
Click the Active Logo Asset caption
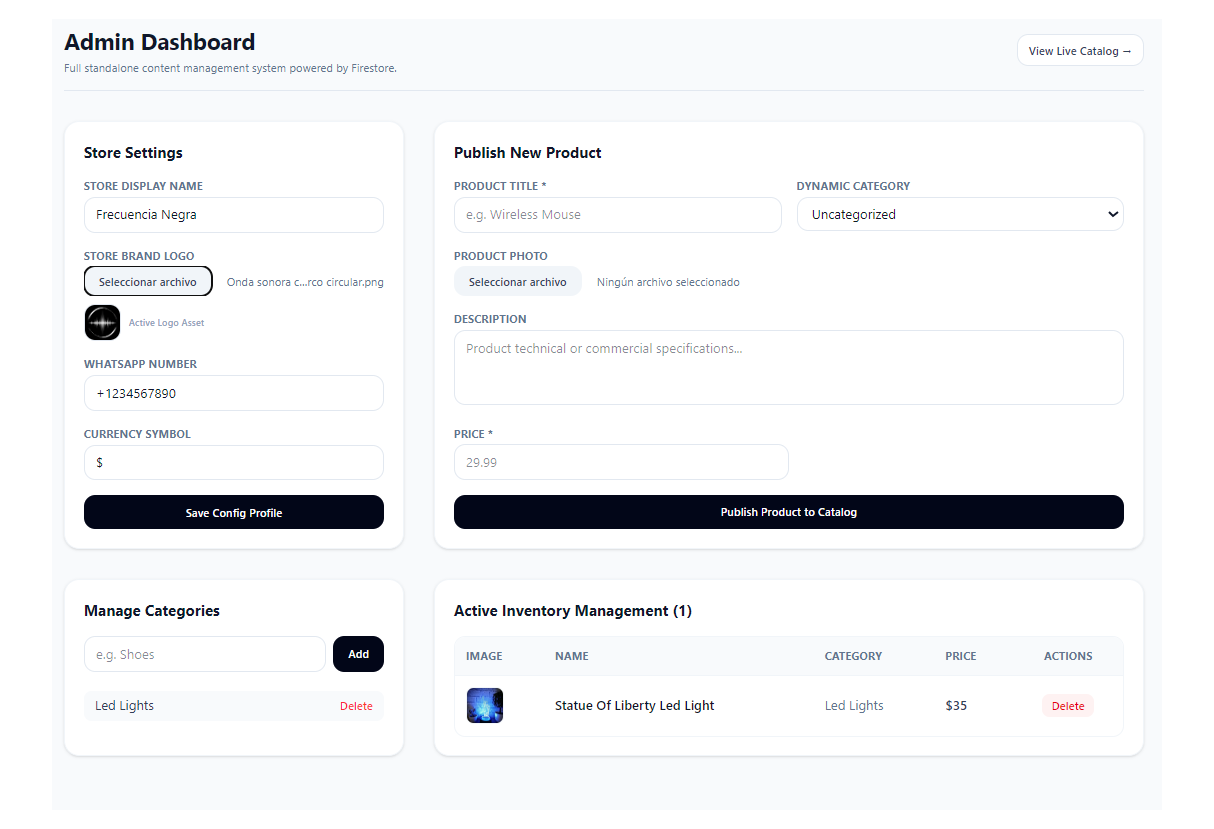point(167,323)
